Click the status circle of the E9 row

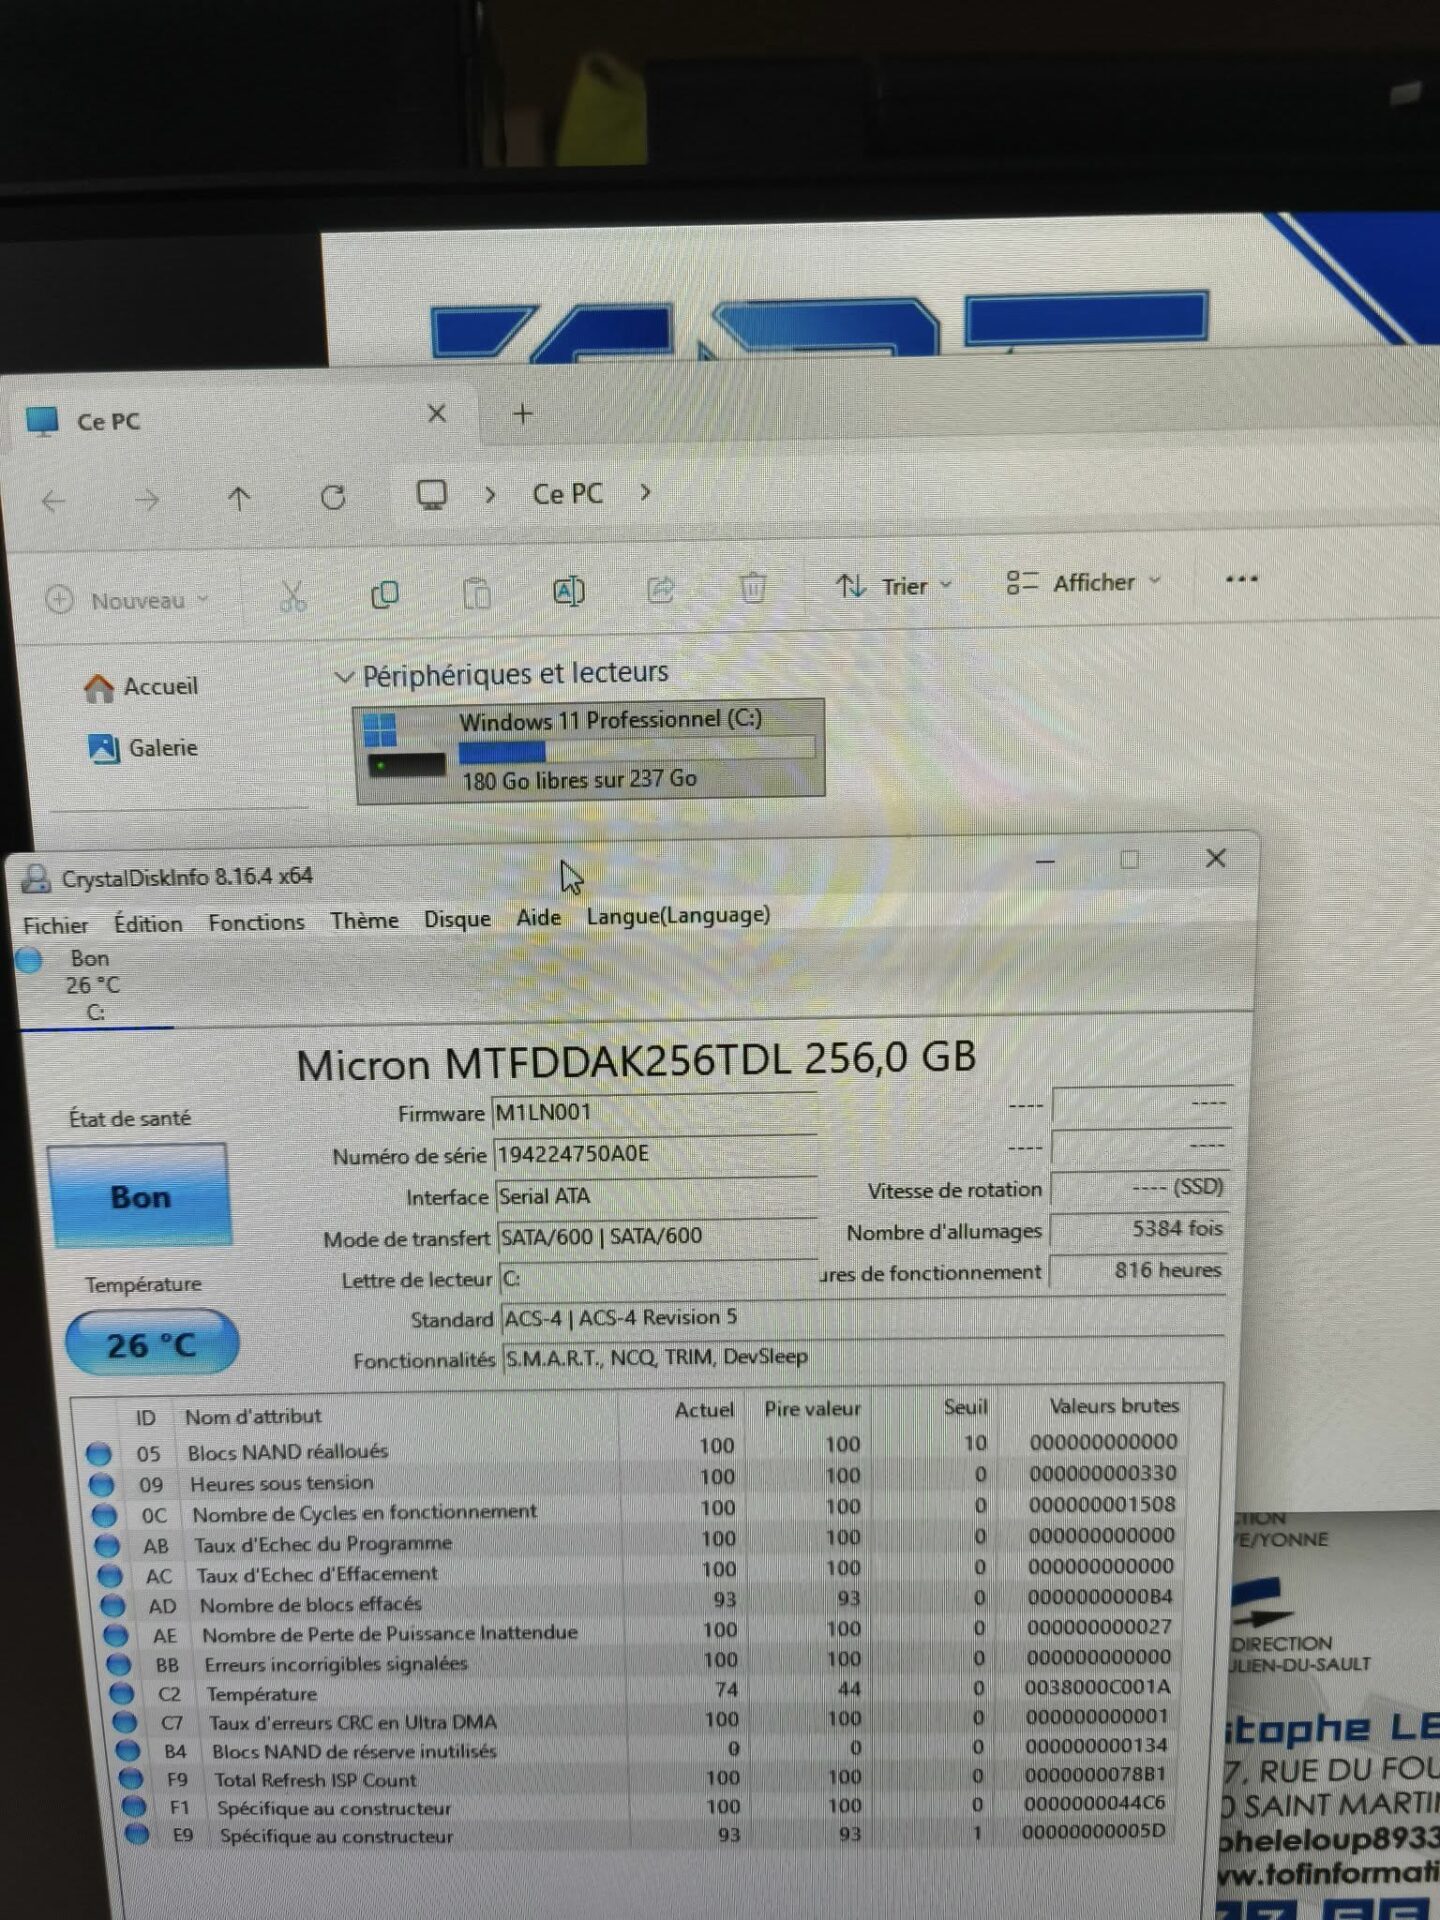pos(137,1834)
